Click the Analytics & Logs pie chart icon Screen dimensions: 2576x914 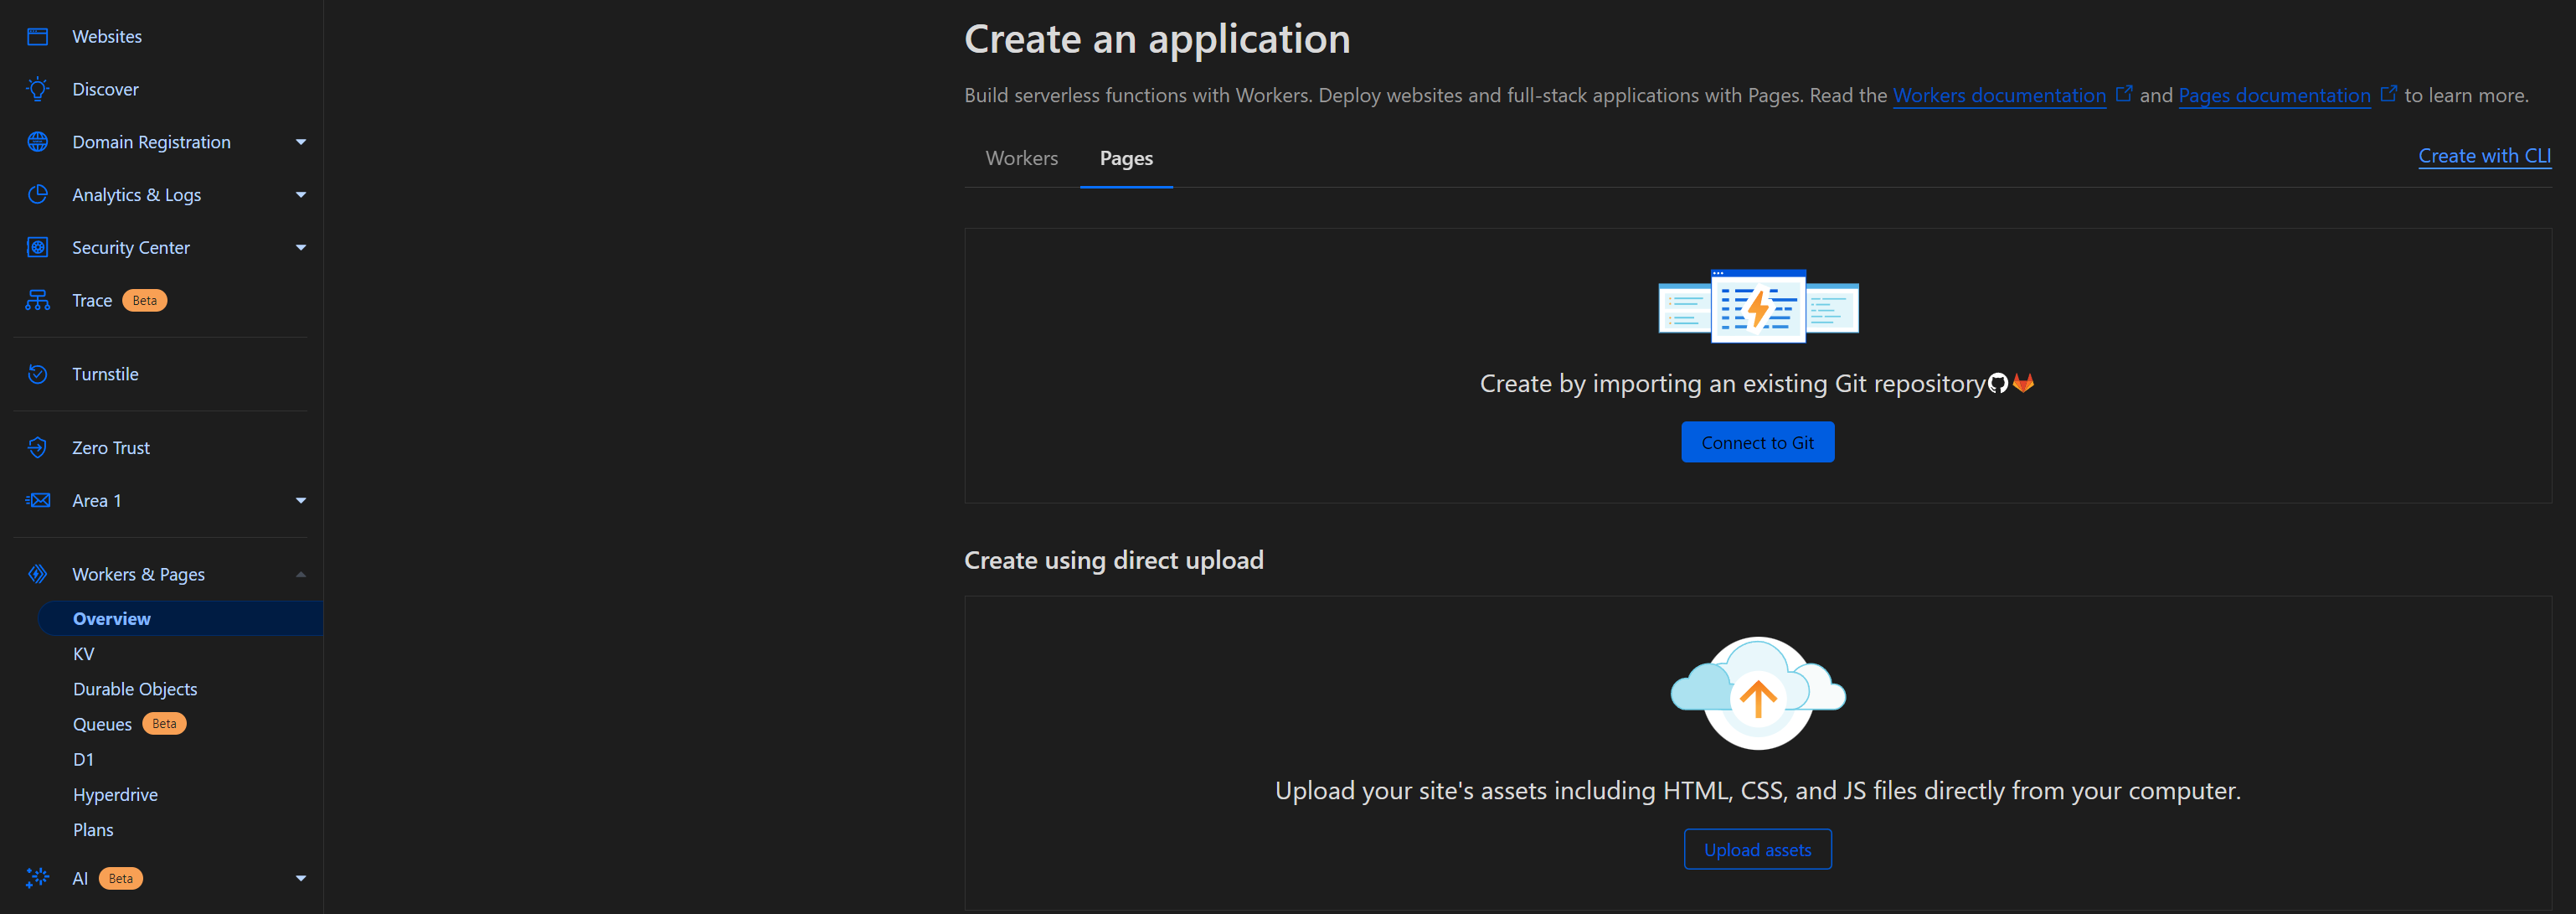click(38, 195)
